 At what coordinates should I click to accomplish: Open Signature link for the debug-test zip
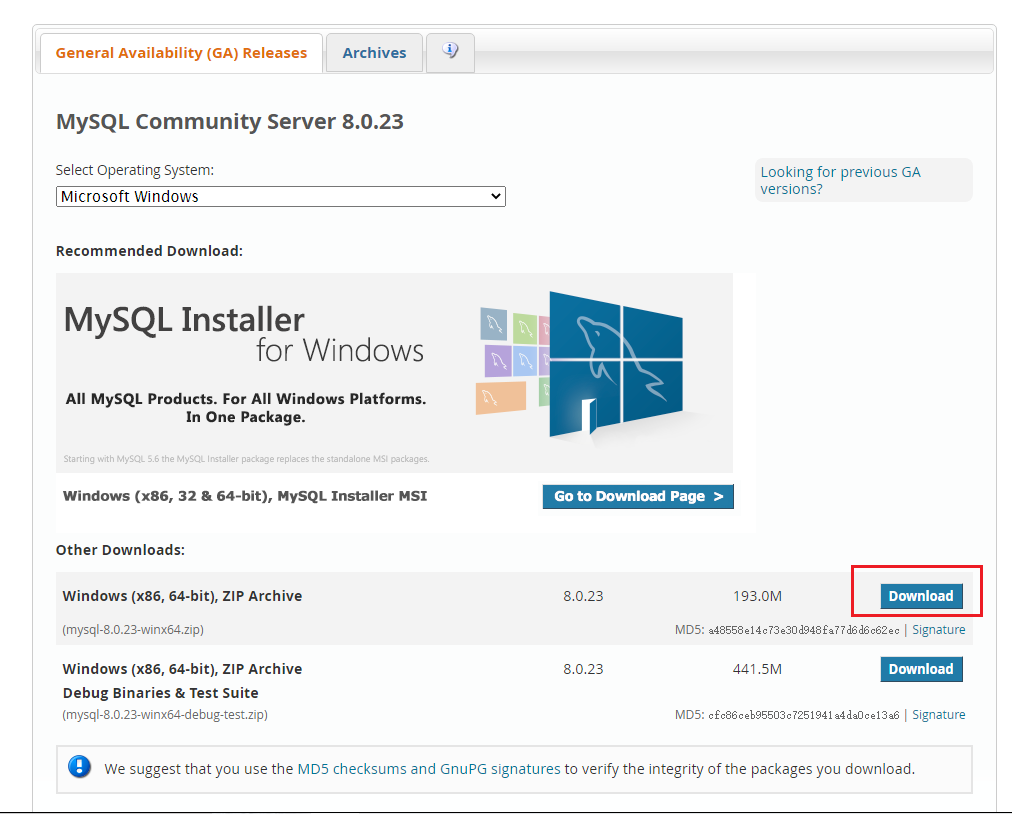coord(938,715)
